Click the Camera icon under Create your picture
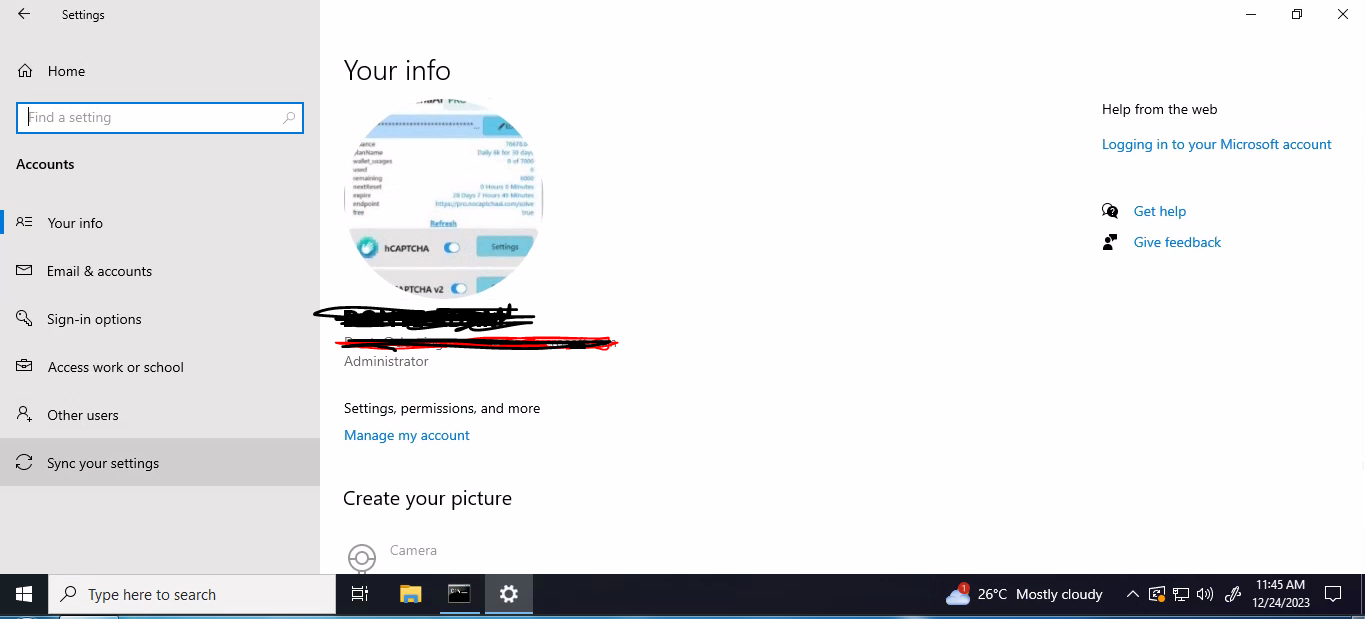 (x=361, y=556)
